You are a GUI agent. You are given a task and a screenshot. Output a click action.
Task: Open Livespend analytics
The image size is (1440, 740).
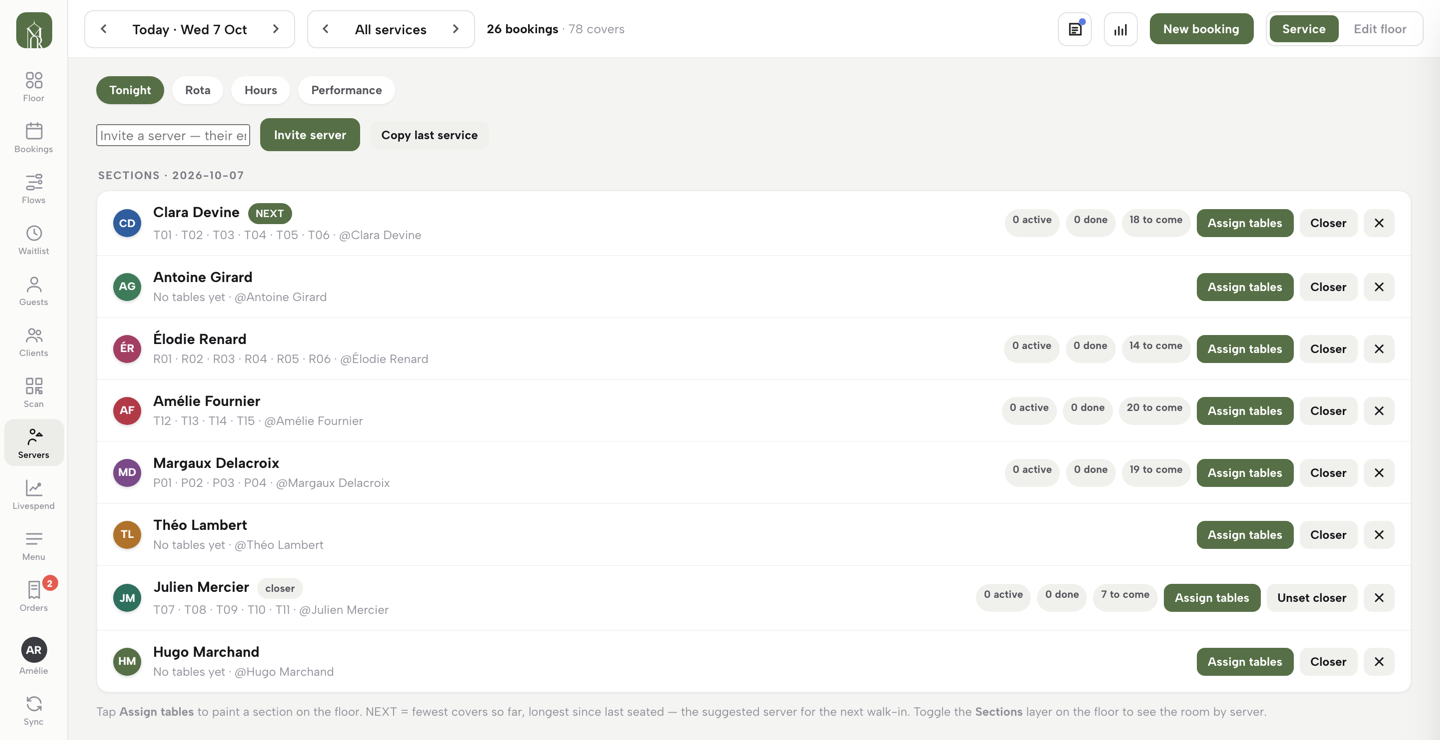pos(34,495)
